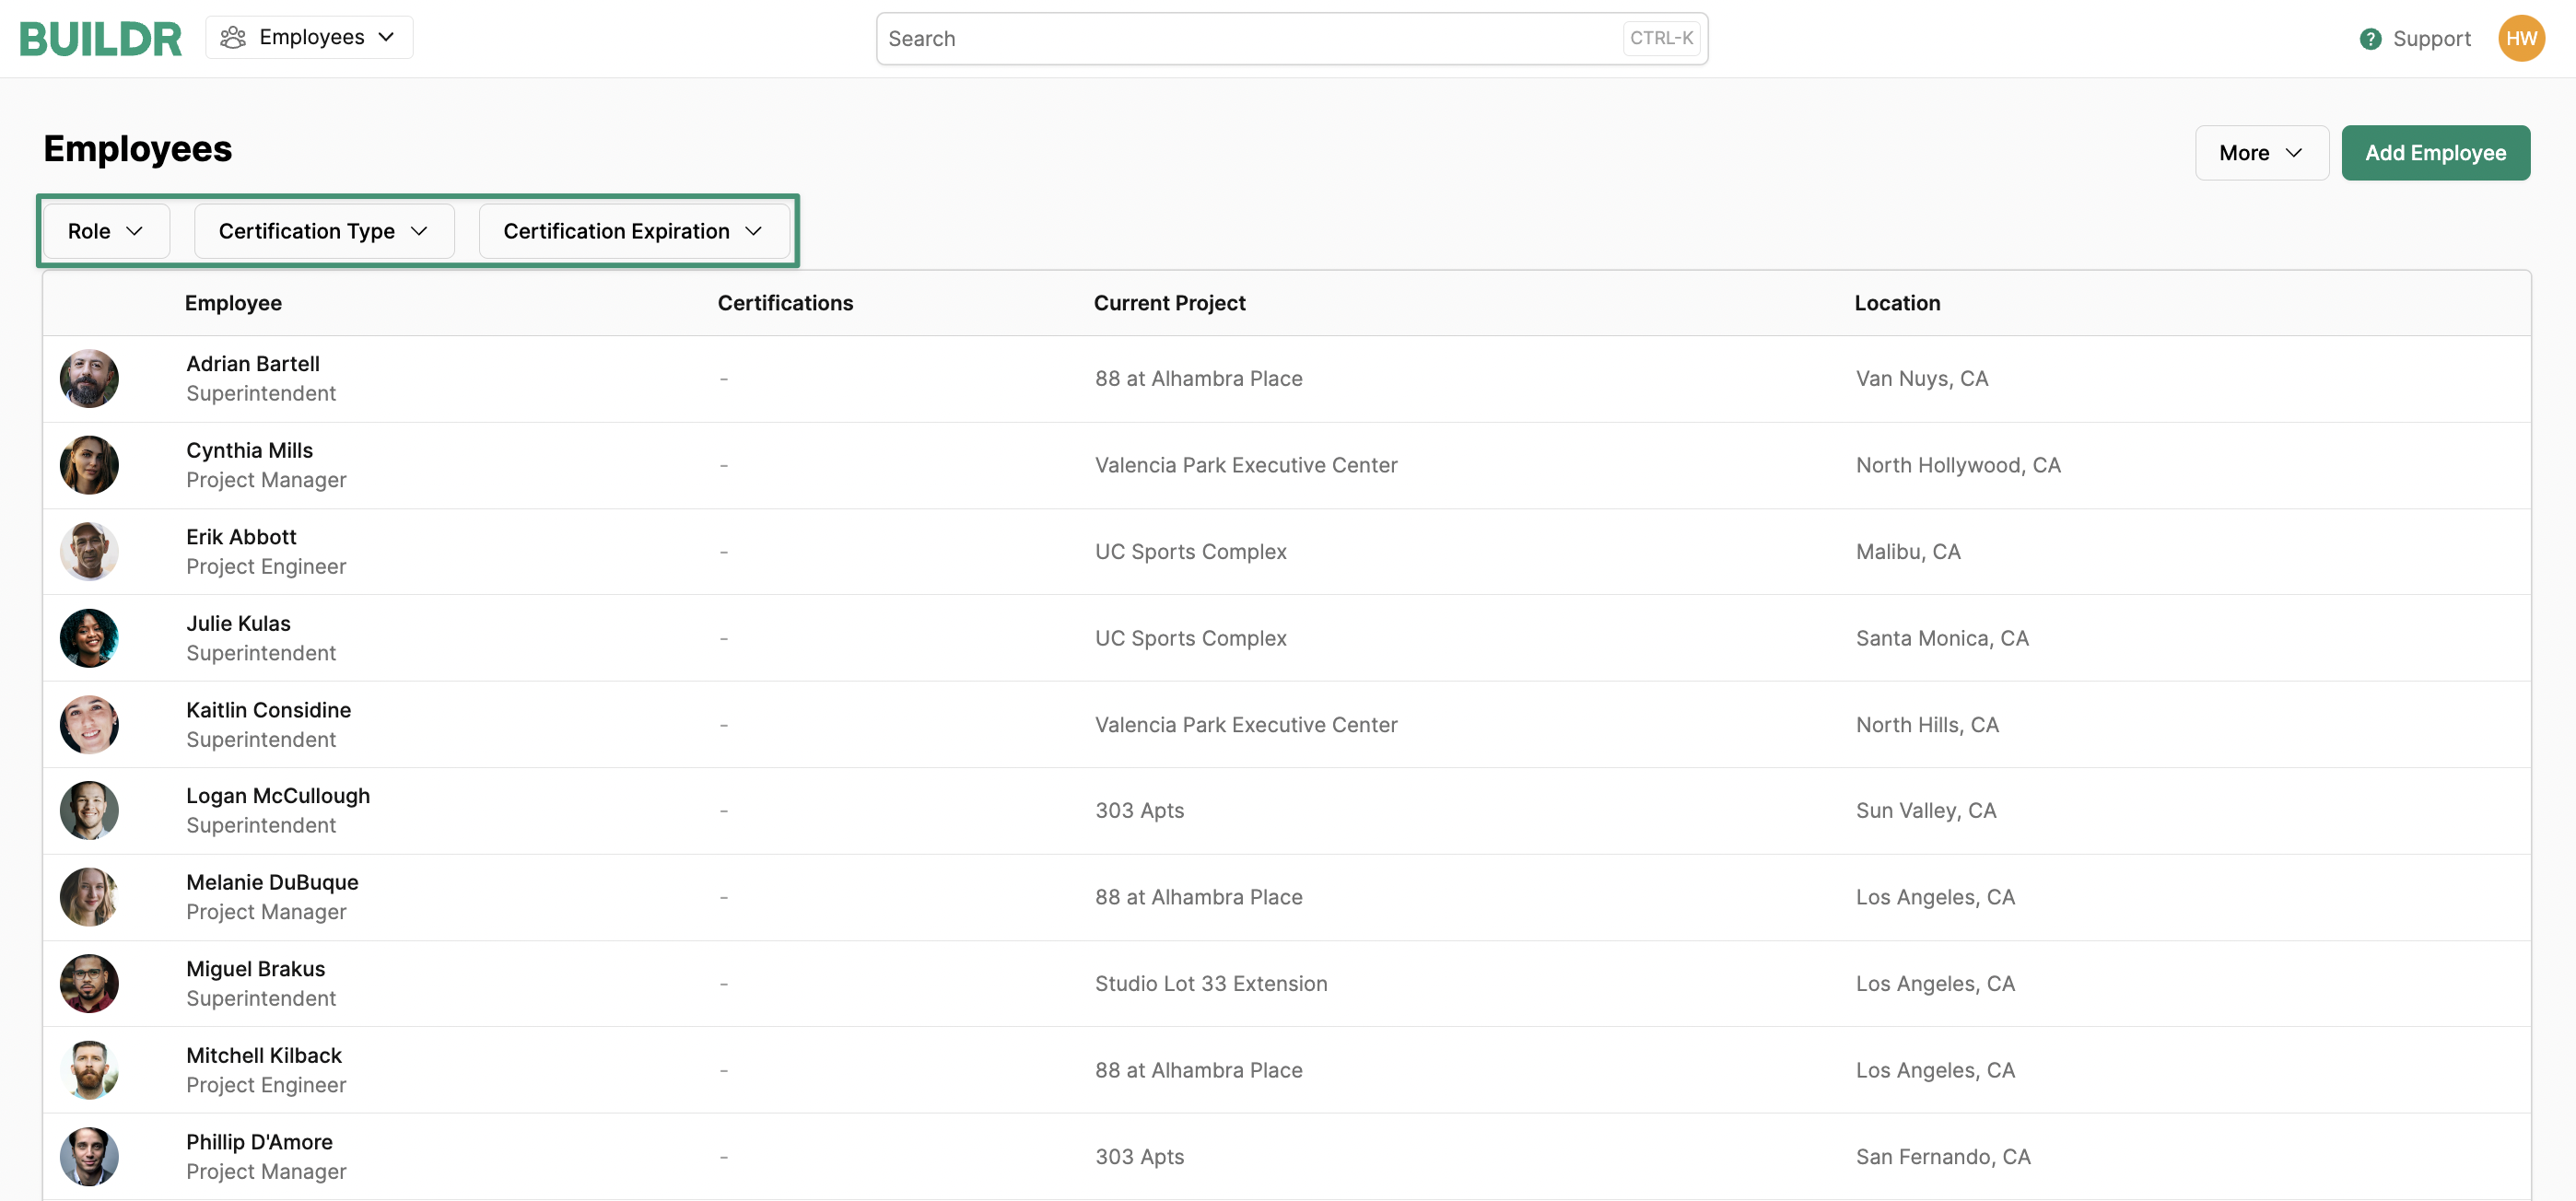Click Julie Kulas' Superintendent role text

click(x=261, y=653)
